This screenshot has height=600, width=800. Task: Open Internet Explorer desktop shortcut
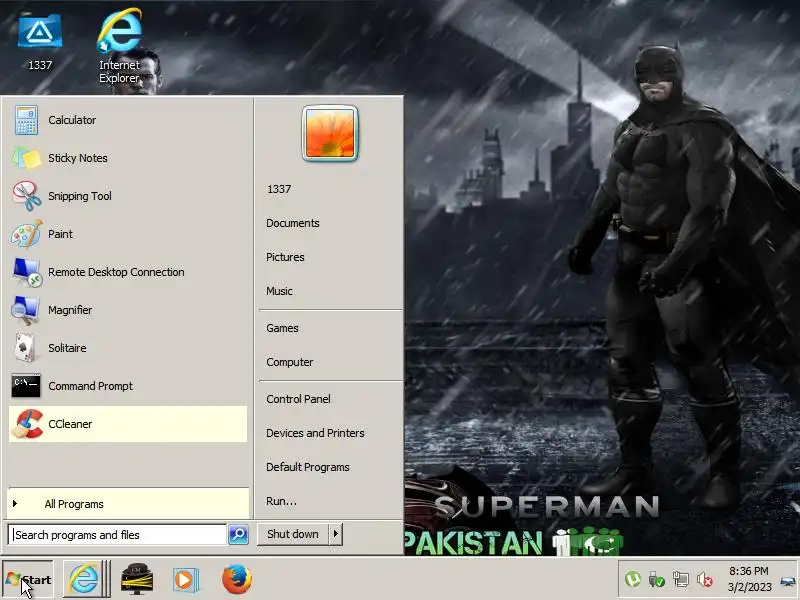click(119, 31)
